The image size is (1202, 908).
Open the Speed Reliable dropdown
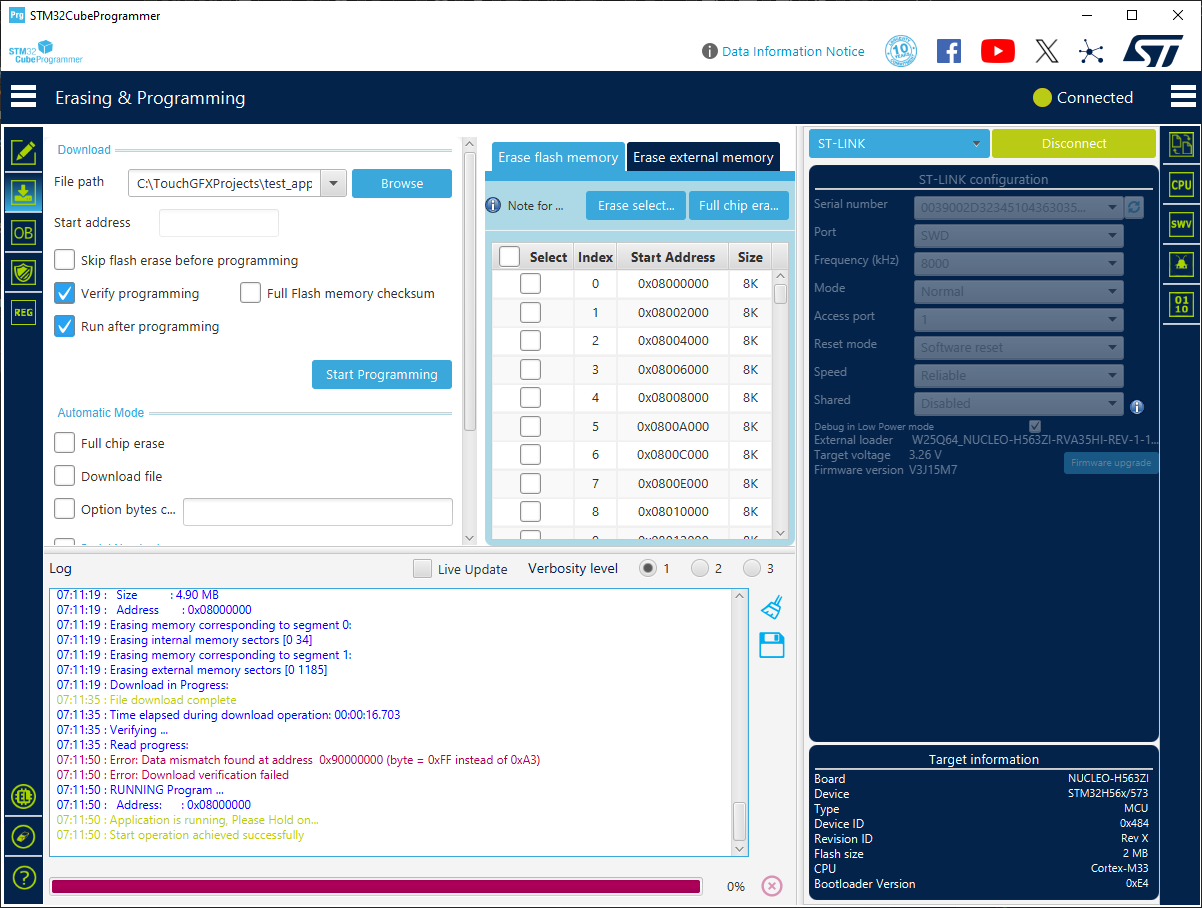pyautogui.click(x=1018, y=375)
